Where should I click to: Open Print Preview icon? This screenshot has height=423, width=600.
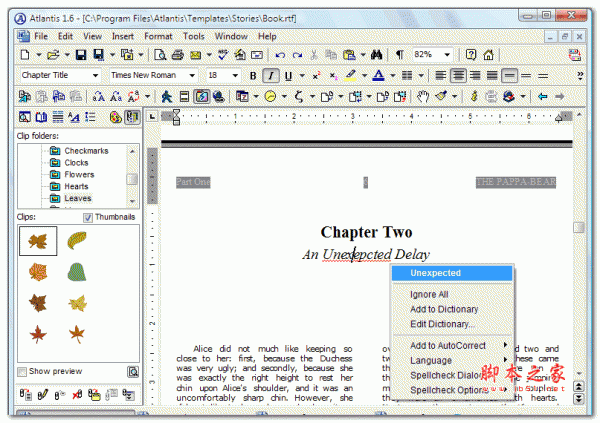point(160,55)
